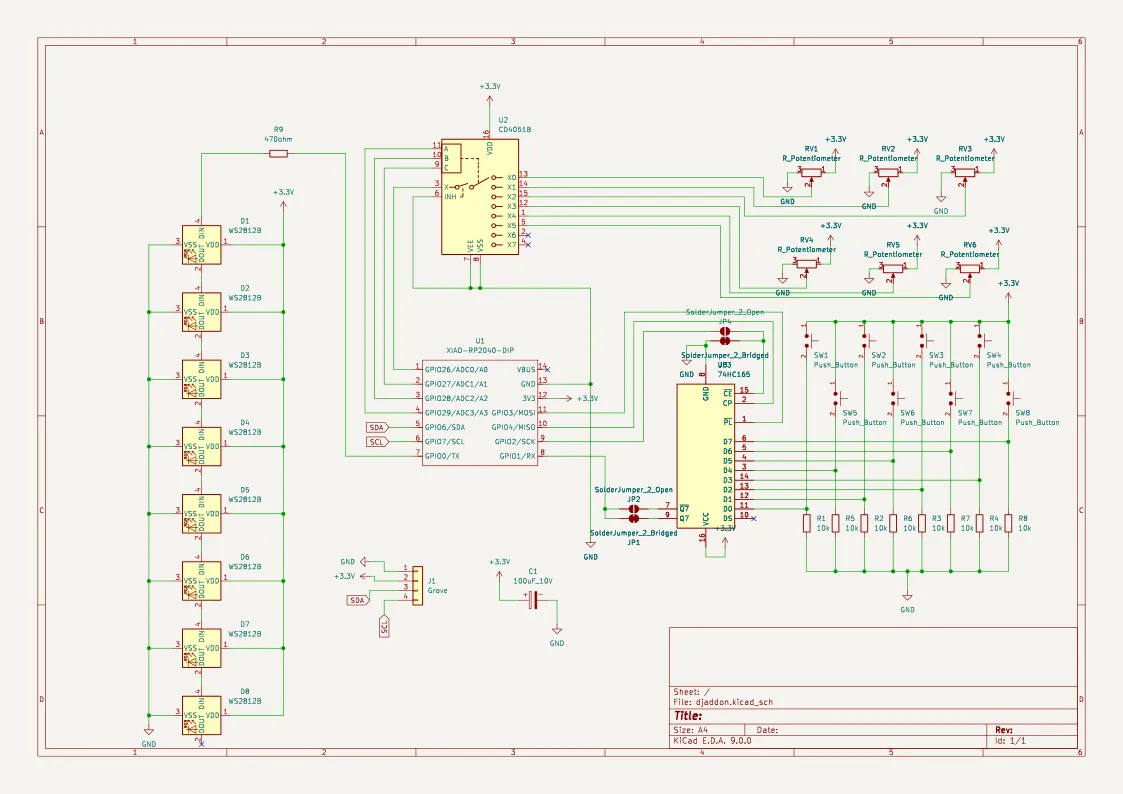
Task: Click the R9 470ohm resistor symbol
Action: coord(278,154)
